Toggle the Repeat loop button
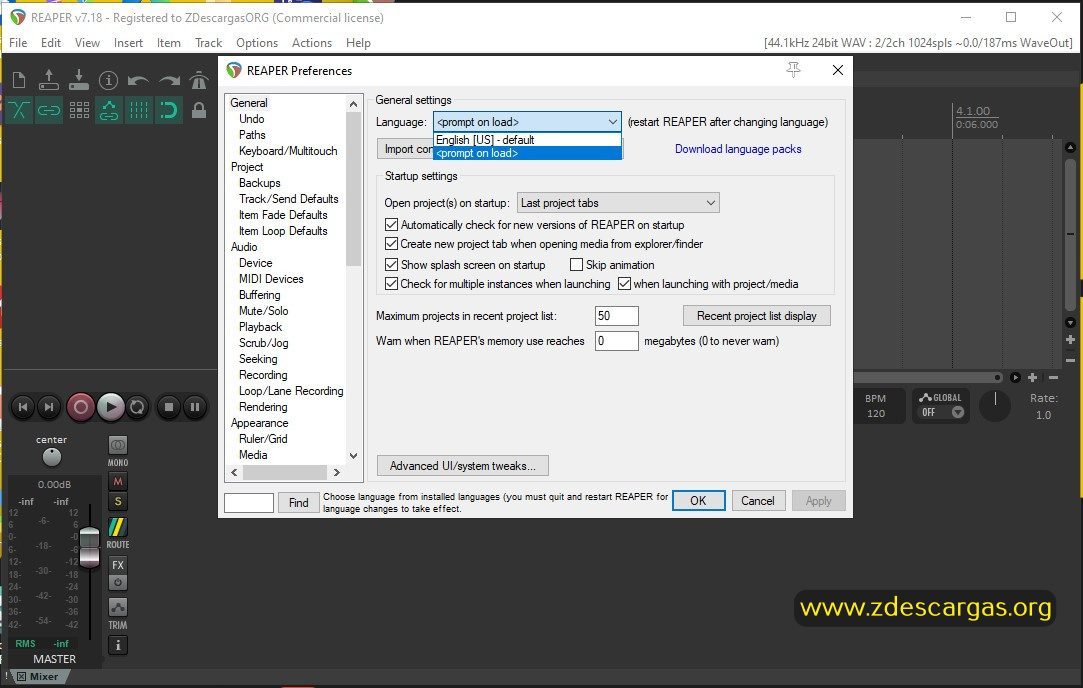The width and height of the screenshot is (1083, 688). click(x=137, y=407)
